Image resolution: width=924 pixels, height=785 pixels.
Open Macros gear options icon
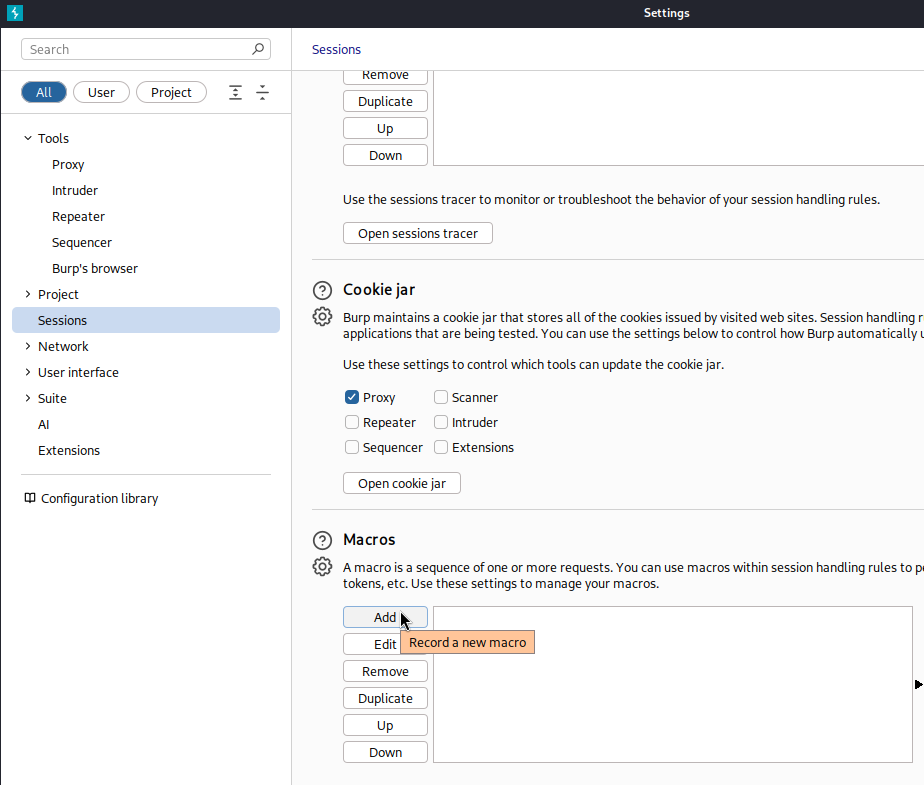click(322, 566)
